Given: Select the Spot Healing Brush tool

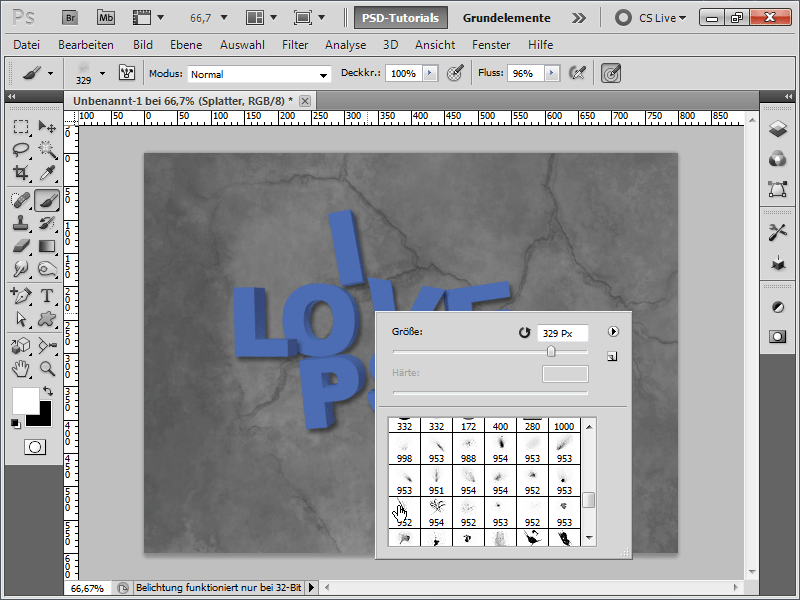Looking at the screenshot, I should tap(21, 201).
